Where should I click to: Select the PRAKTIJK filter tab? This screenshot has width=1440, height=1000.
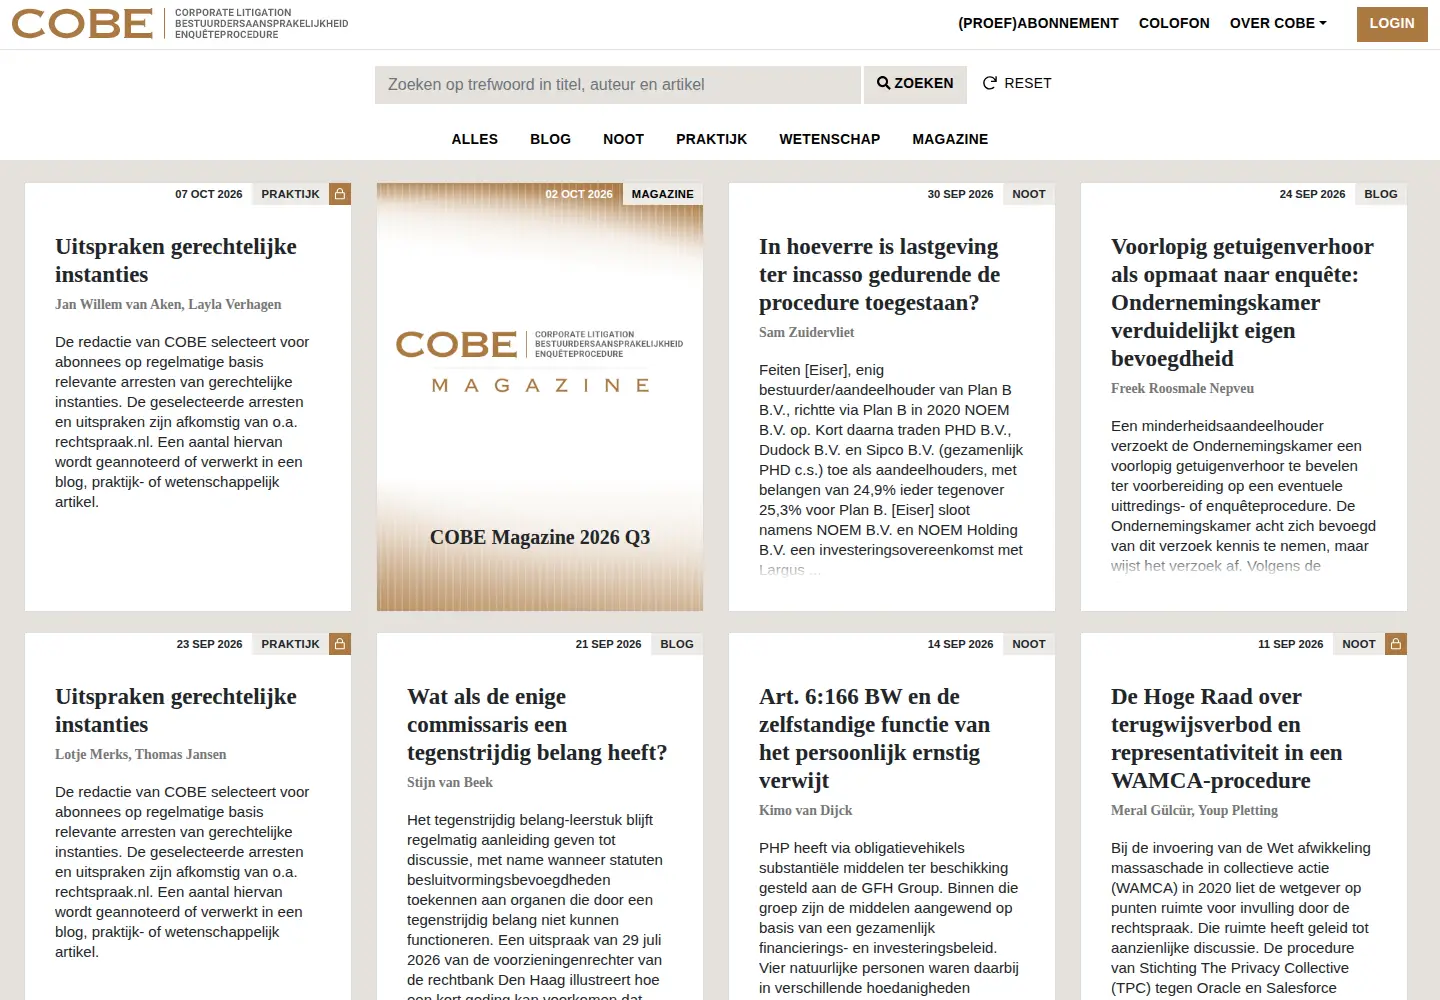click(711, 139)
